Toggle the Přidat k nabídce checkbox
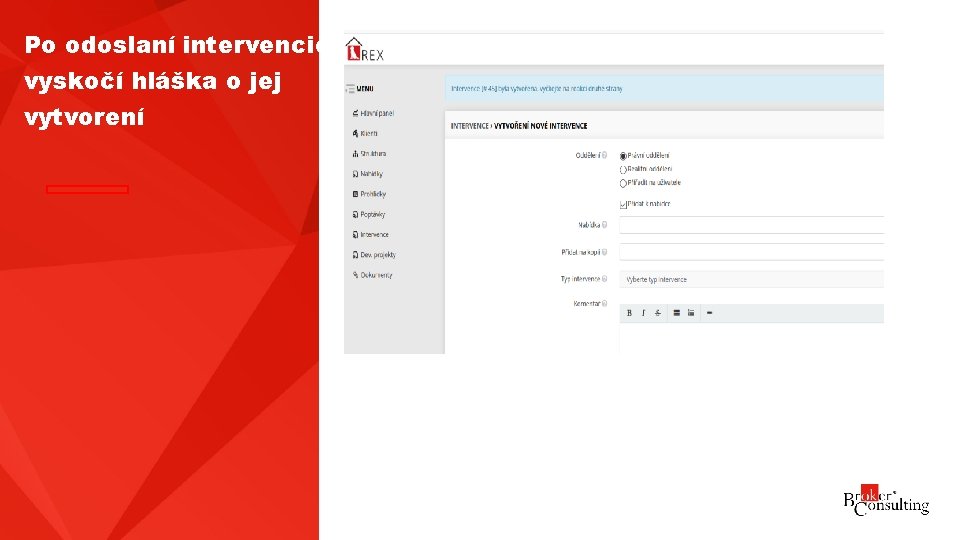The height and width of the screenshot is (540, 960). (x=623, y=204)
